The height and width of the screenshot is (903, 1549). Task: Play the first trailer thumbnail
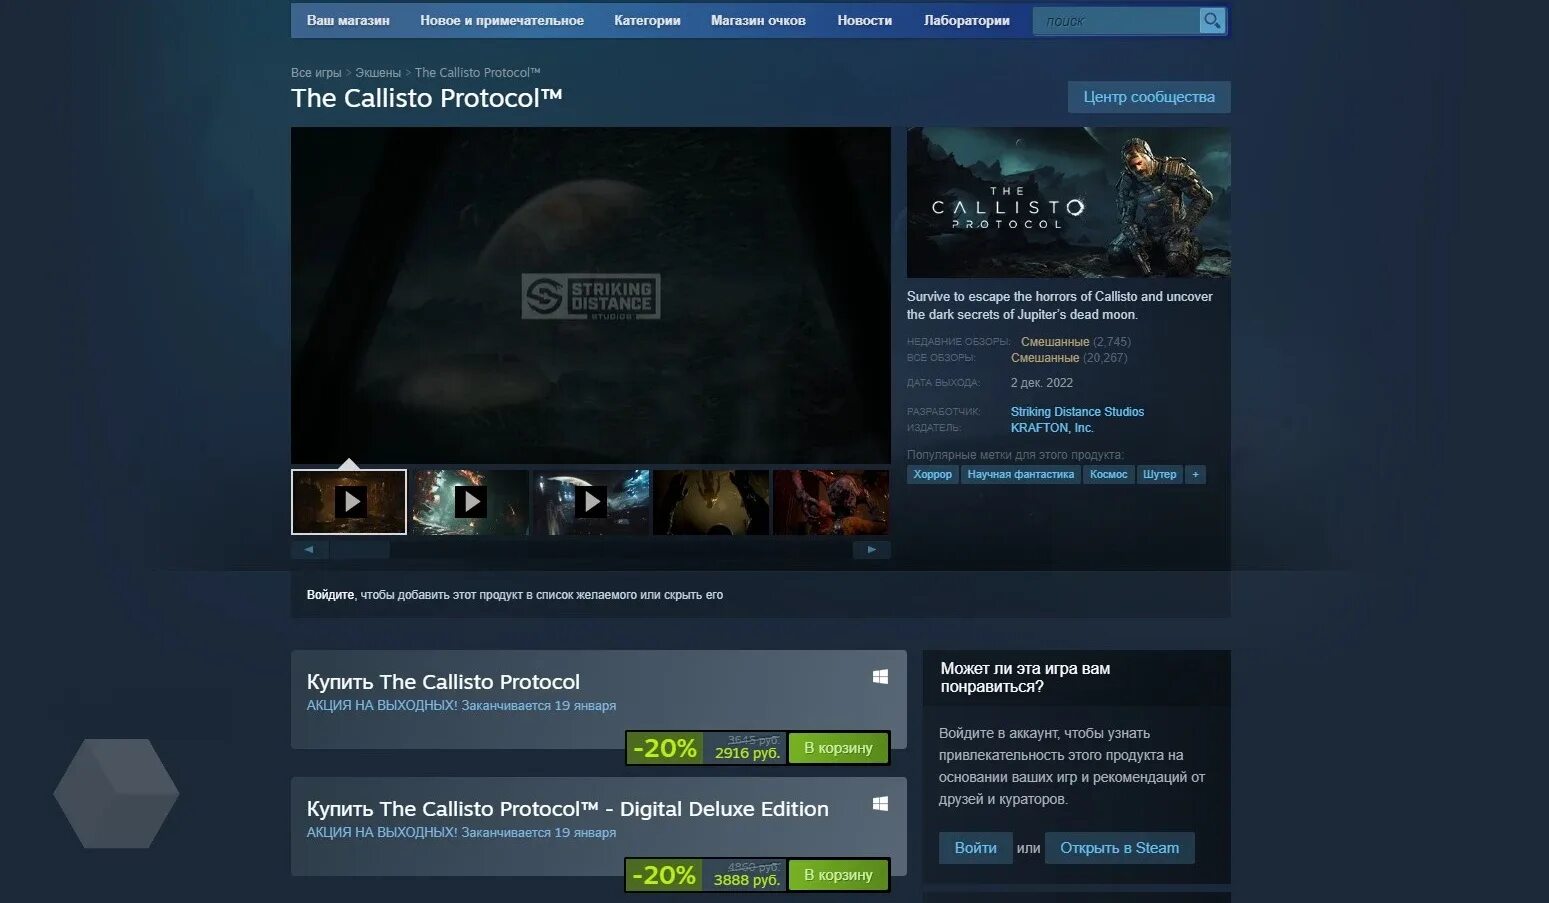tap(349, 502)
